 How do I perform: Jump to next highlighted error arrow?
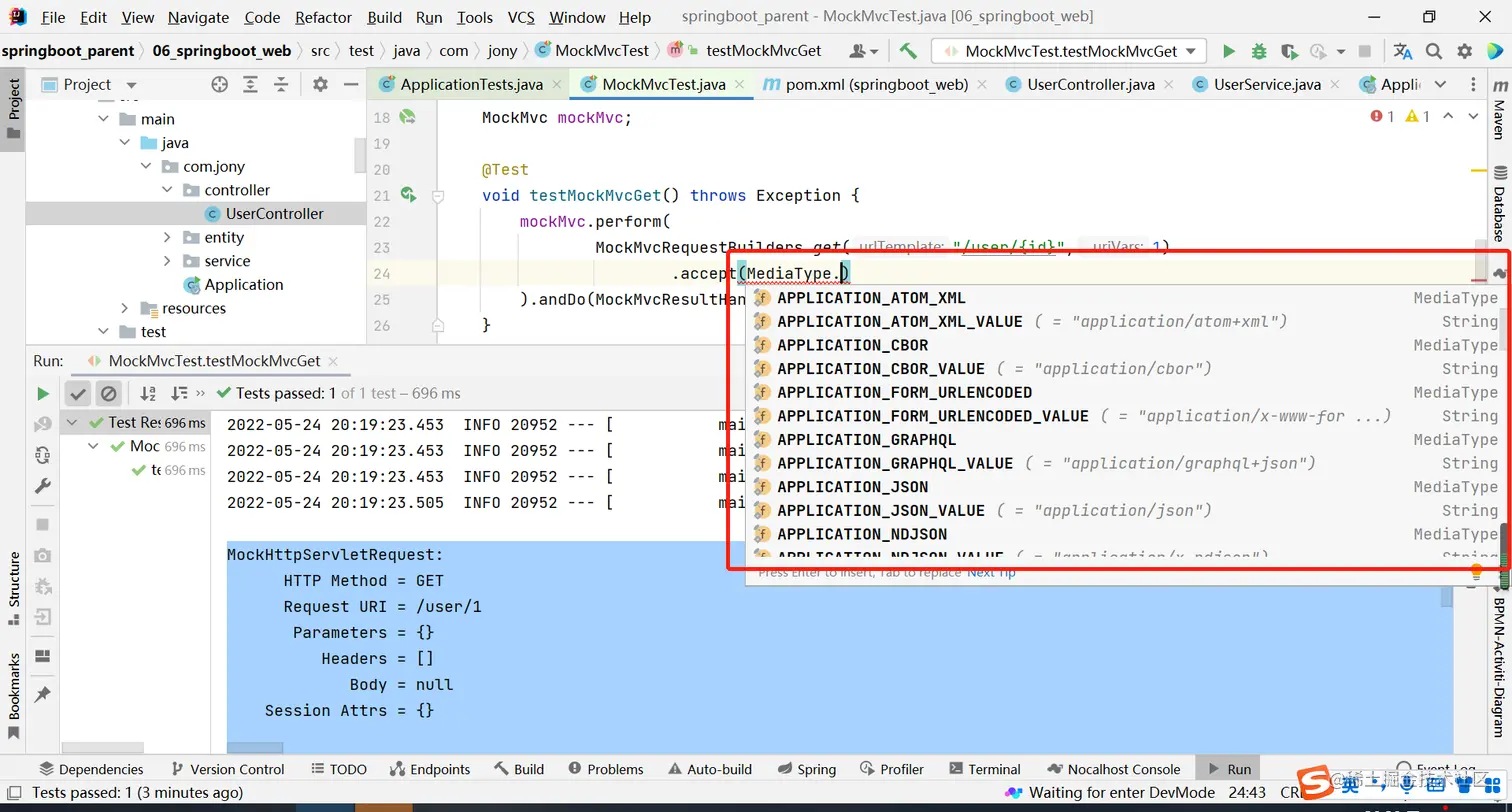coord(1472,117)
